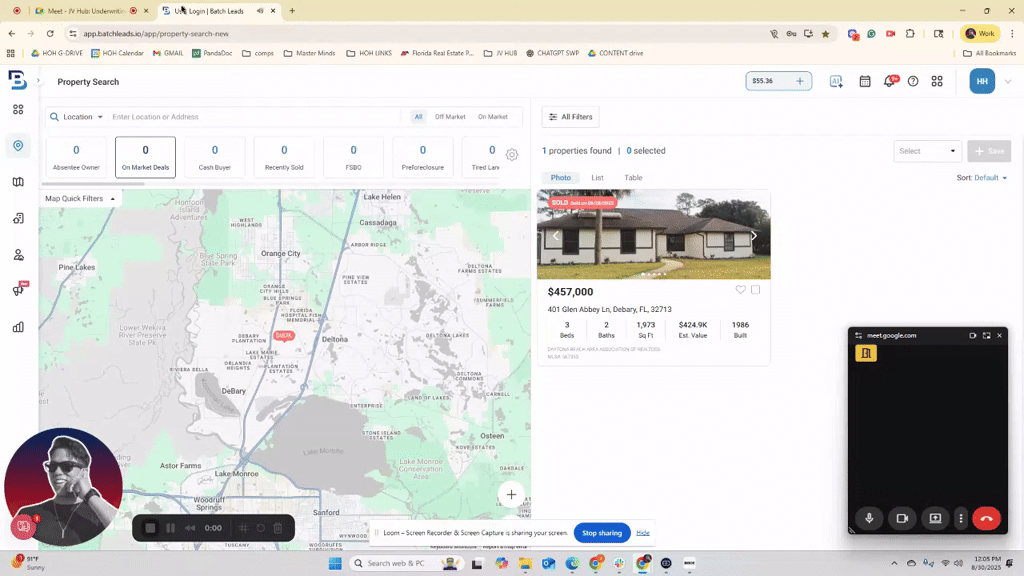
Task: Filter listings to All
Action: coord(419,117)
